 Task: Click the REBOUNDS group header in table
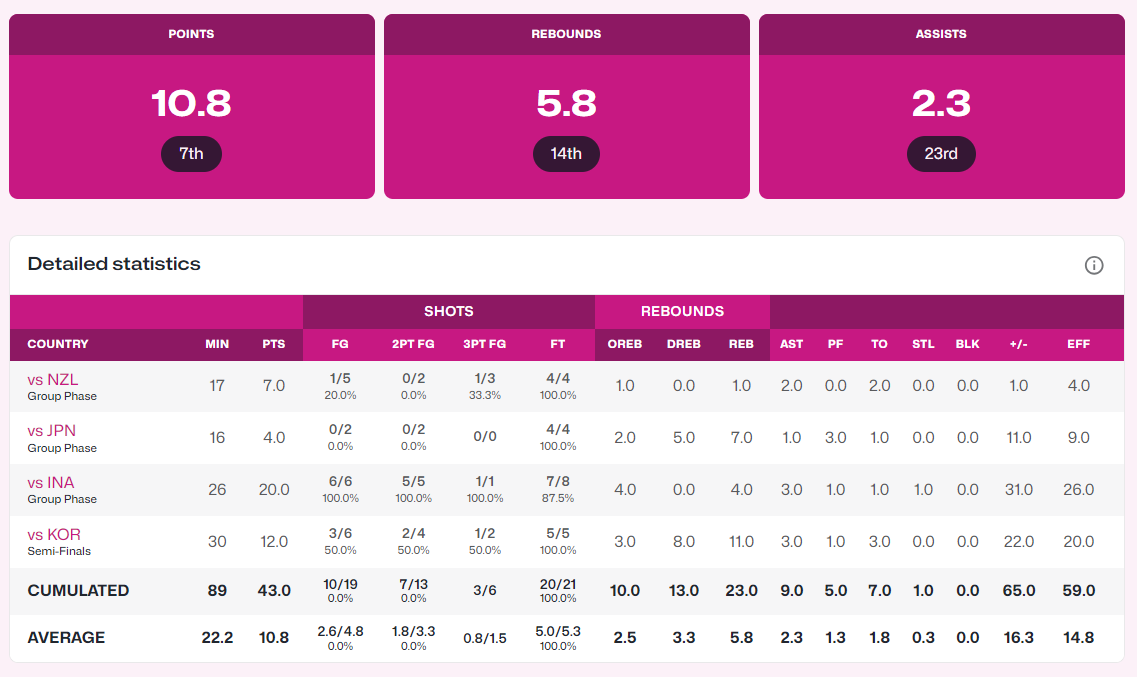(x=682, y=311)
